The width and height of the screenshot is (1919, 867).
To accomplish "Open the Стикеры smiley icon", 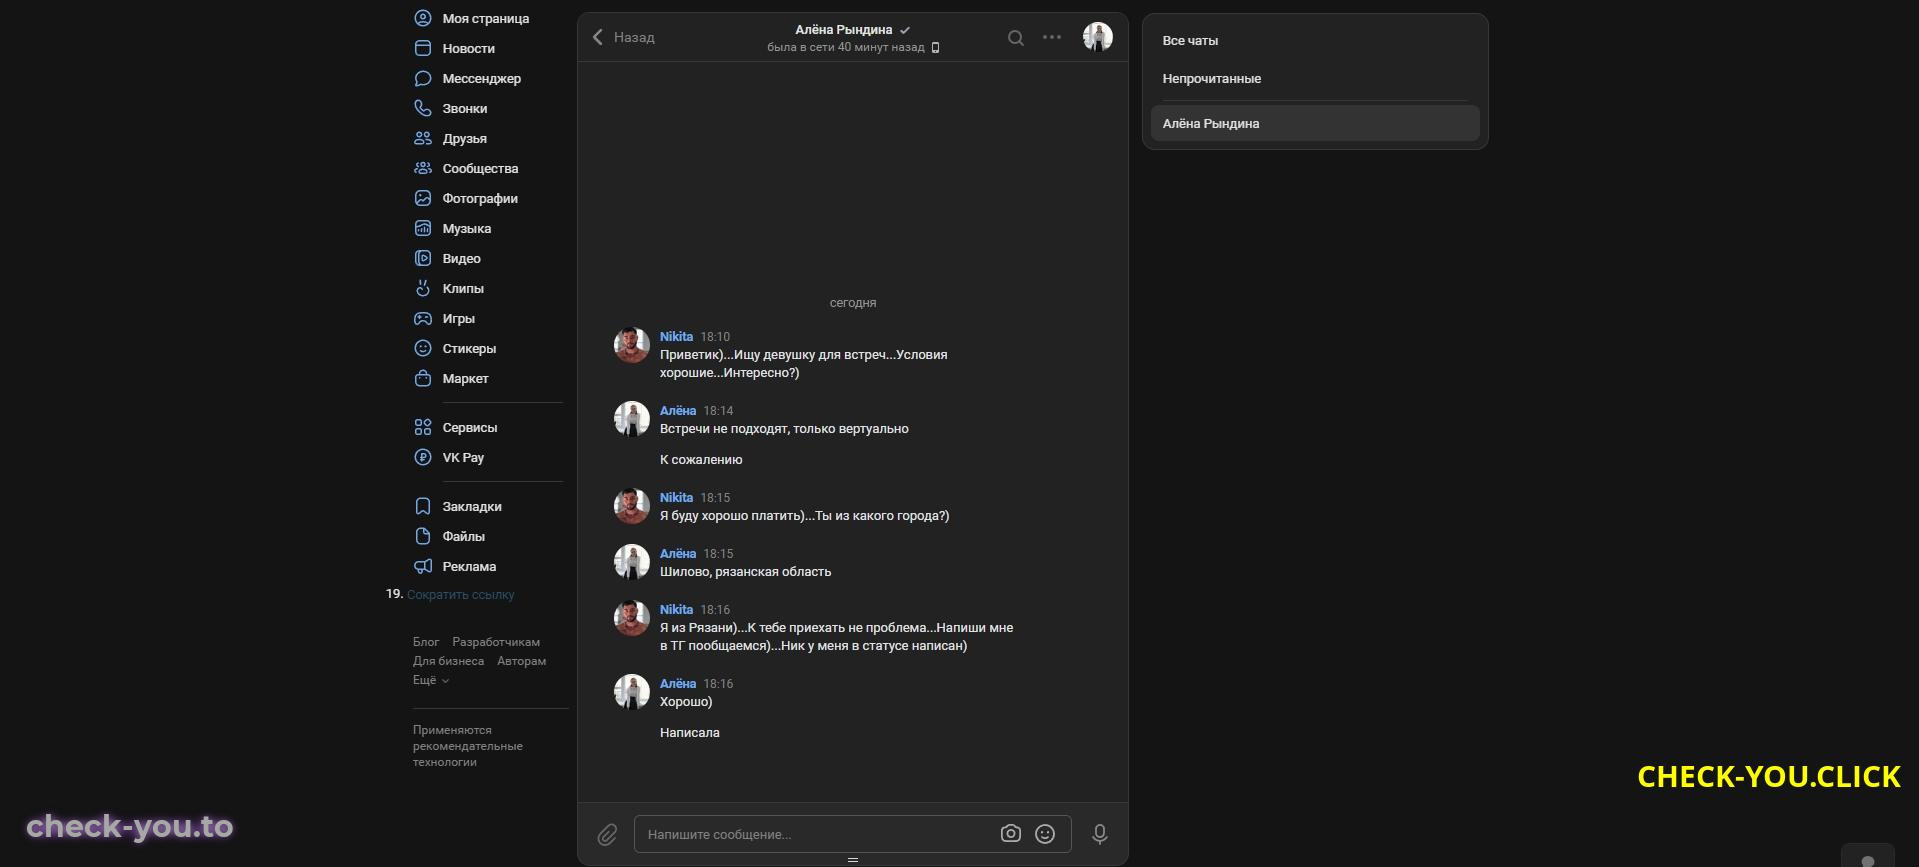I will [423, 348].
